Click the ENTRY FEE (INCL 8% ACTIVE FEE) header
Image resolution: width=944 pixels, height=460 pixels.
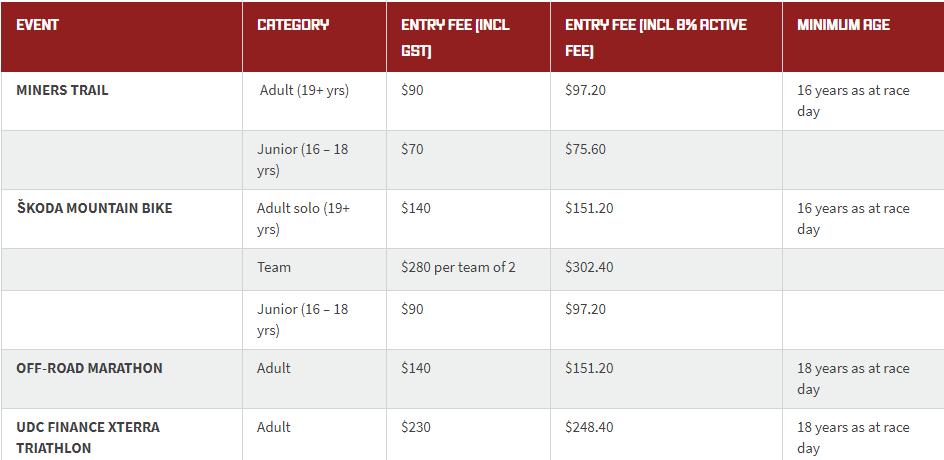666,37
